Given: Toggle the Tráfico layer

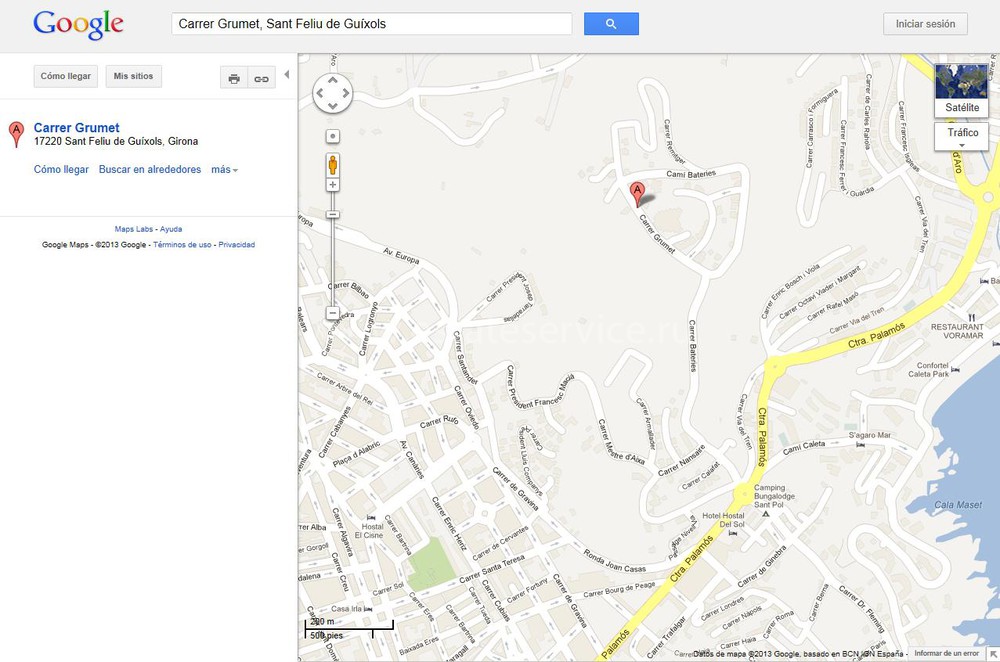Looking at the screenshot, I should 962,136.
